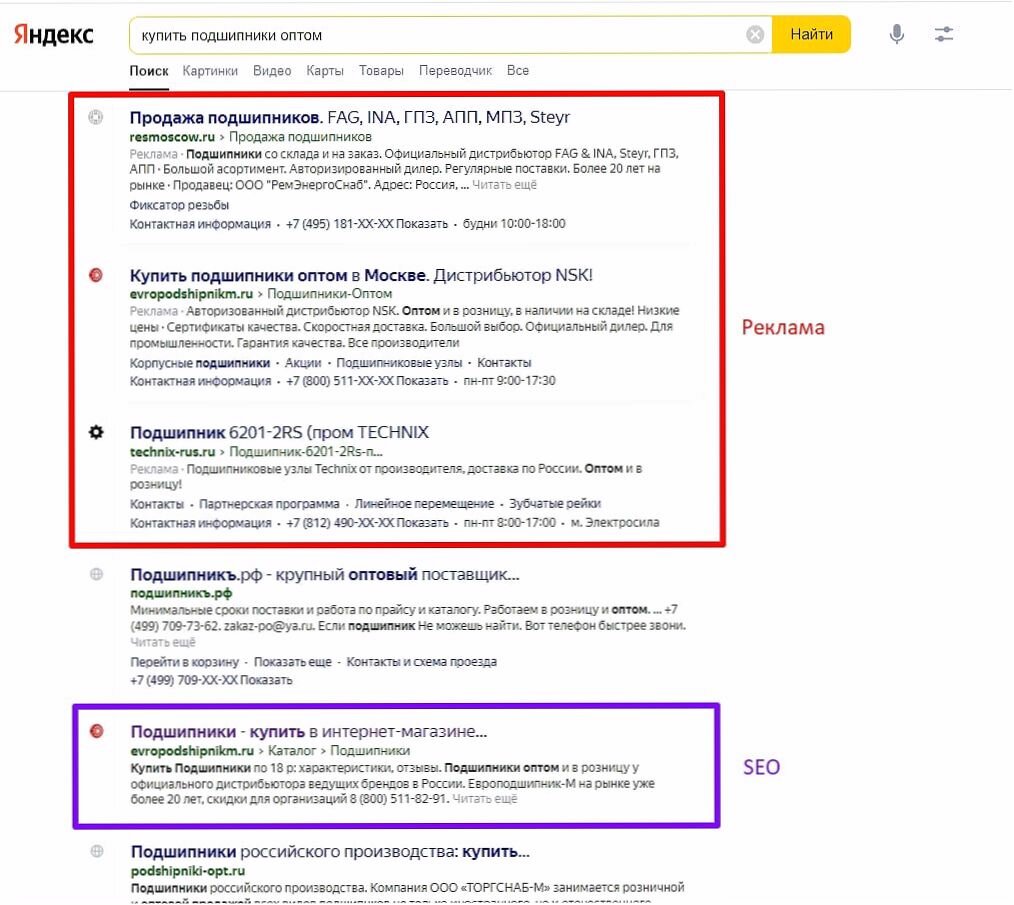1014x905 pixels.
Task: Activate voice search via the microphone icon
Action: point(895,33)
